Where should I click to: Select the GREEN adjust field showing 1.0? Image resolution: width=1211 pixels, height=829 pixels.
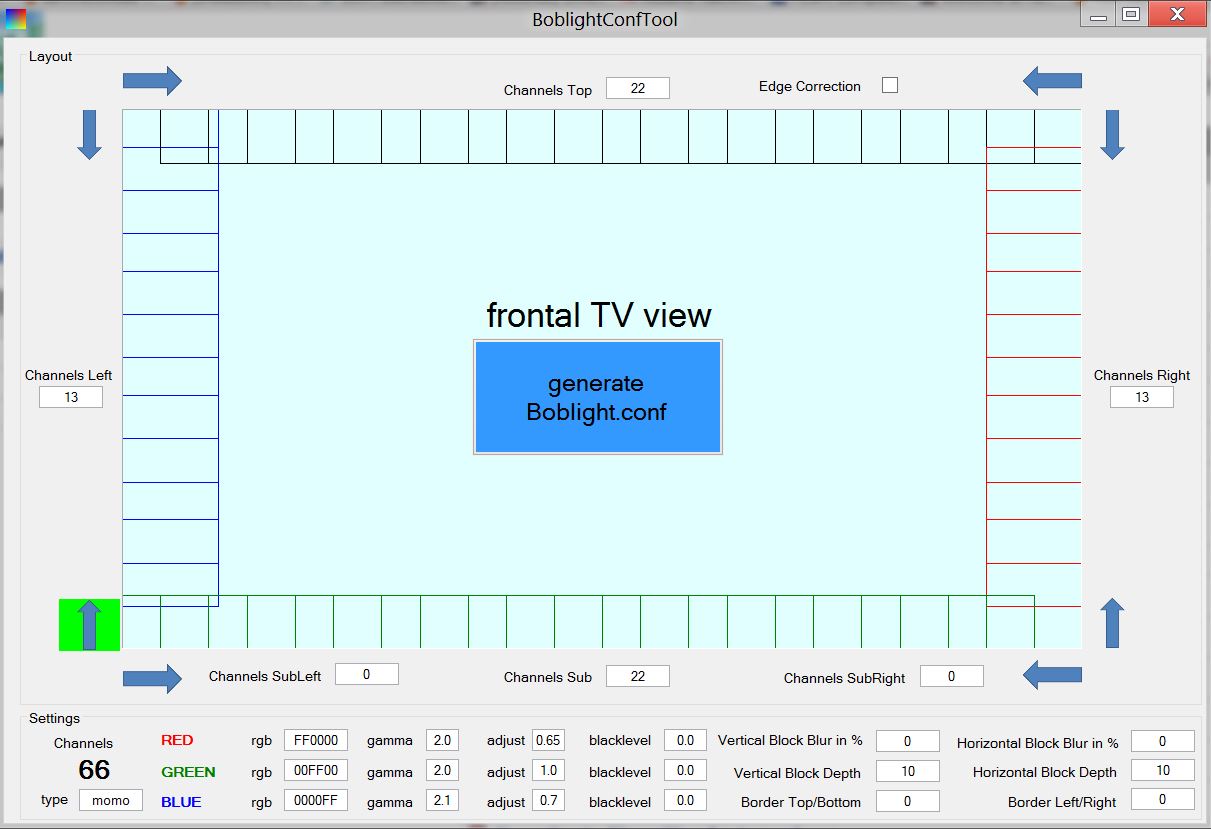click(548, 770)
